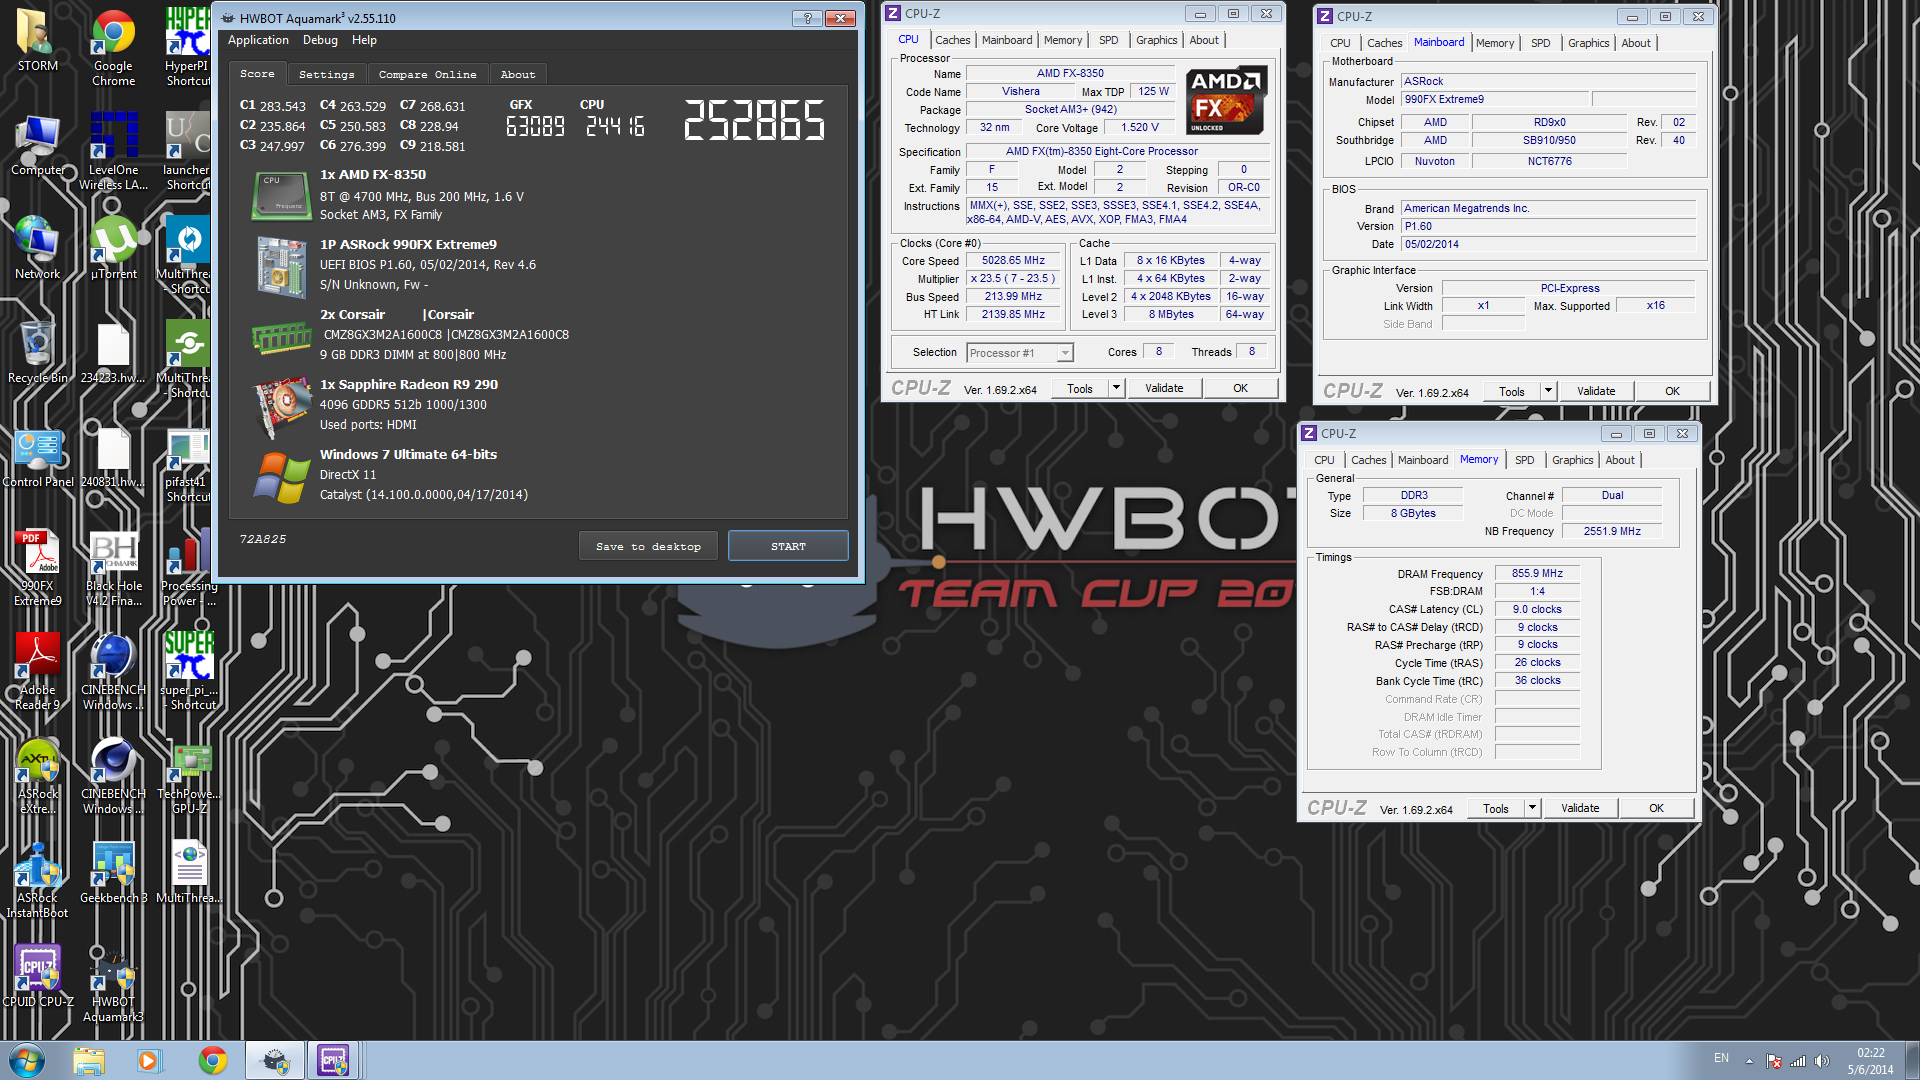Open the Computer desktop icon
1920x1080 pixels.
[37, 145]
